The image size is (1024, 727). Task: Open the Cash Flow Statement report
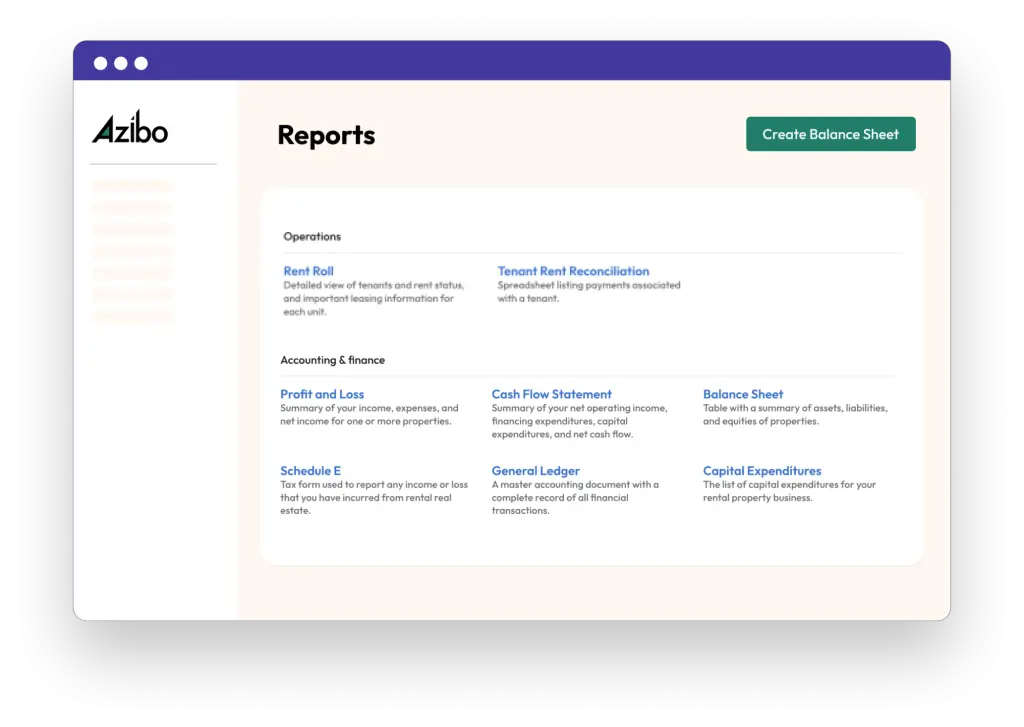click(x=552, y=394)
